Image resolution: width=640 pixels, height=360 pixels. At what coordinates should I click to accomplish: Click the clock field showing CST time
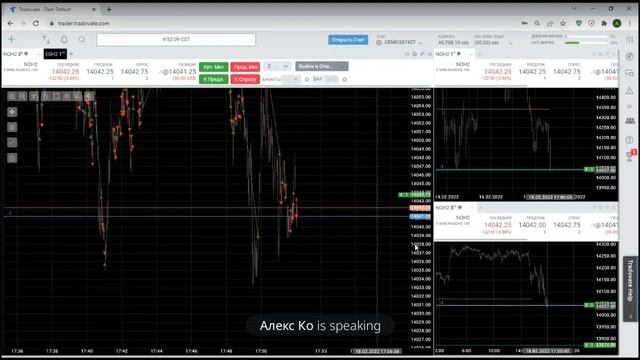pyautogui.click(x=176, y=40)
